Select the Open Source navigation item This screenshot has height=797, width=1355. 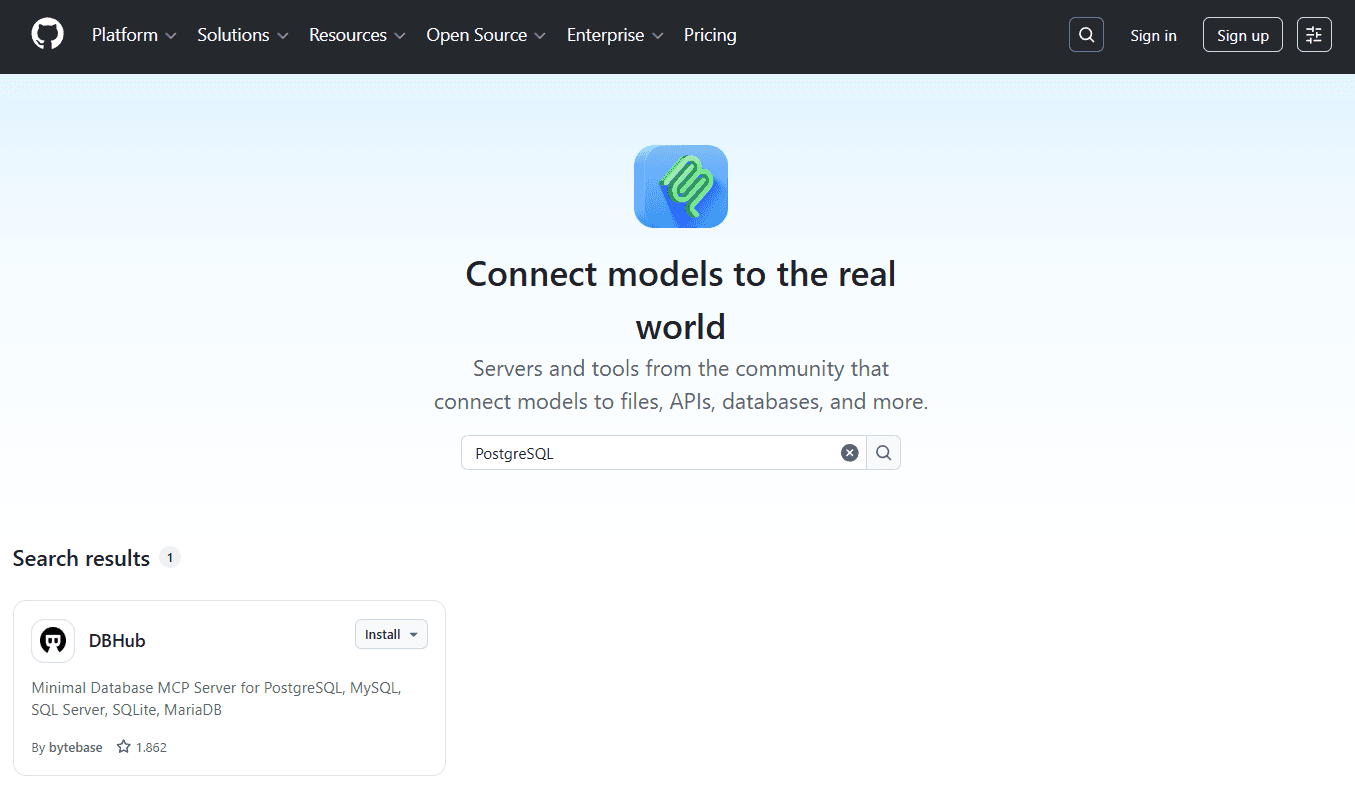point(484,35)
